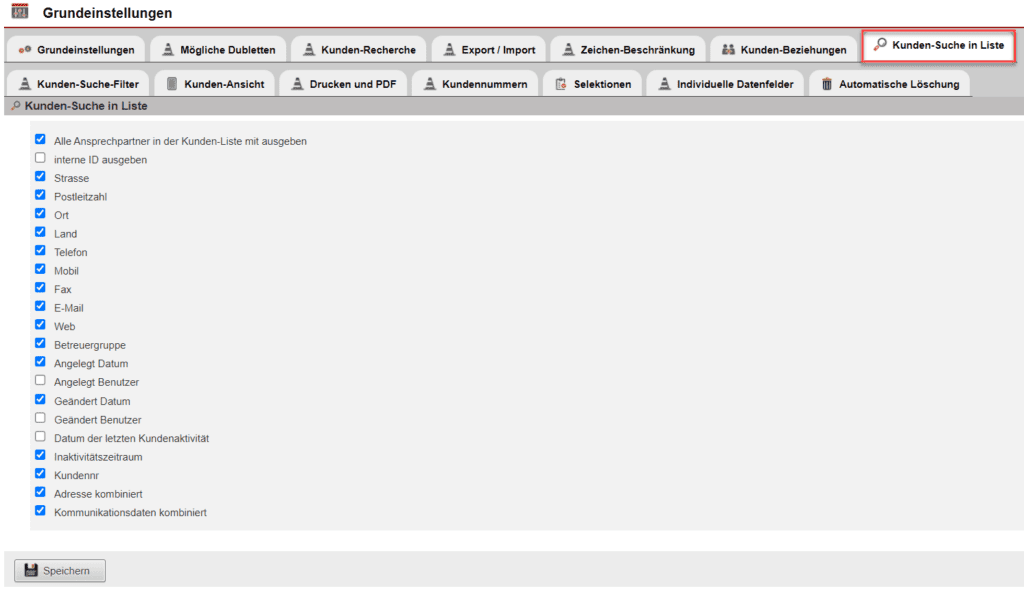Uncheck the E-Mail option
Viewport: 1024px width, 593px height.
coord(40,306)
